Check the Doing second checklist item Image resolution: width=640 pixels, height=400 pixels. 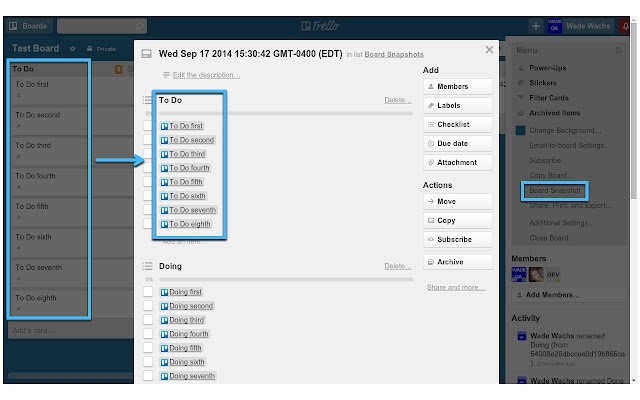coord(148,306)
